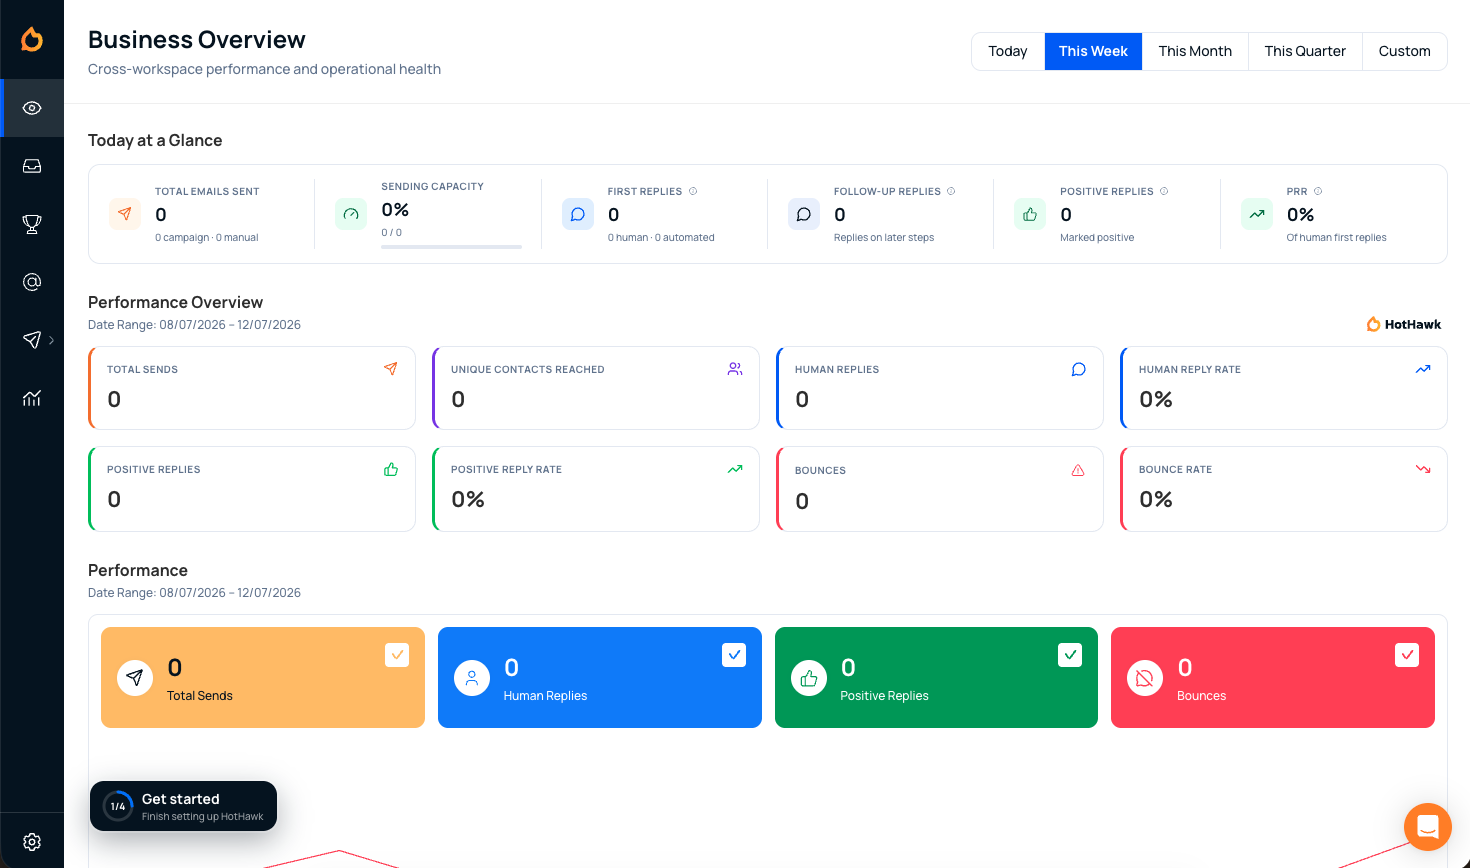Viewport: 1470px width, 868px height.
Task: Open the orange chat support bubble
Action: click(x=1427, y=827)
